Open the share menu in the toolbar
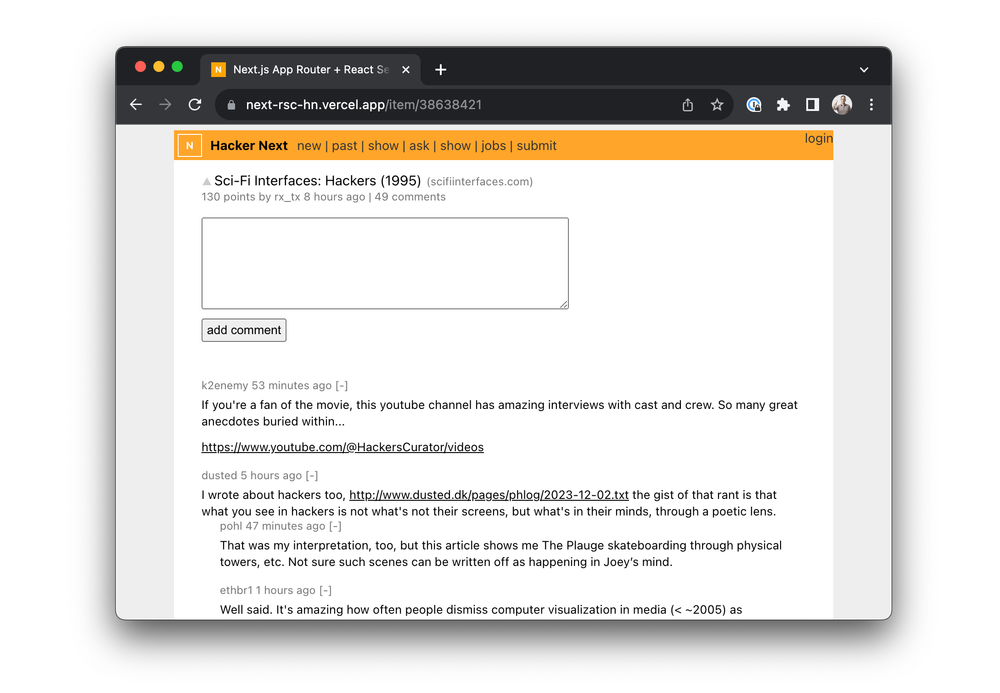This screenshot has height=693, width=1000. (687, 104)
